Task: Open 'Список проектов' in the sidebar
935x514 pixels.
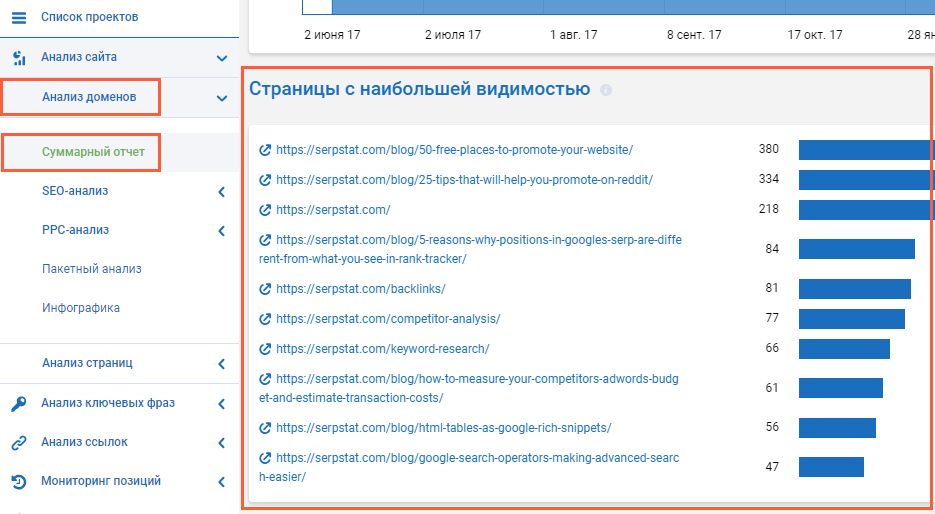Action: tap(89, 17)
